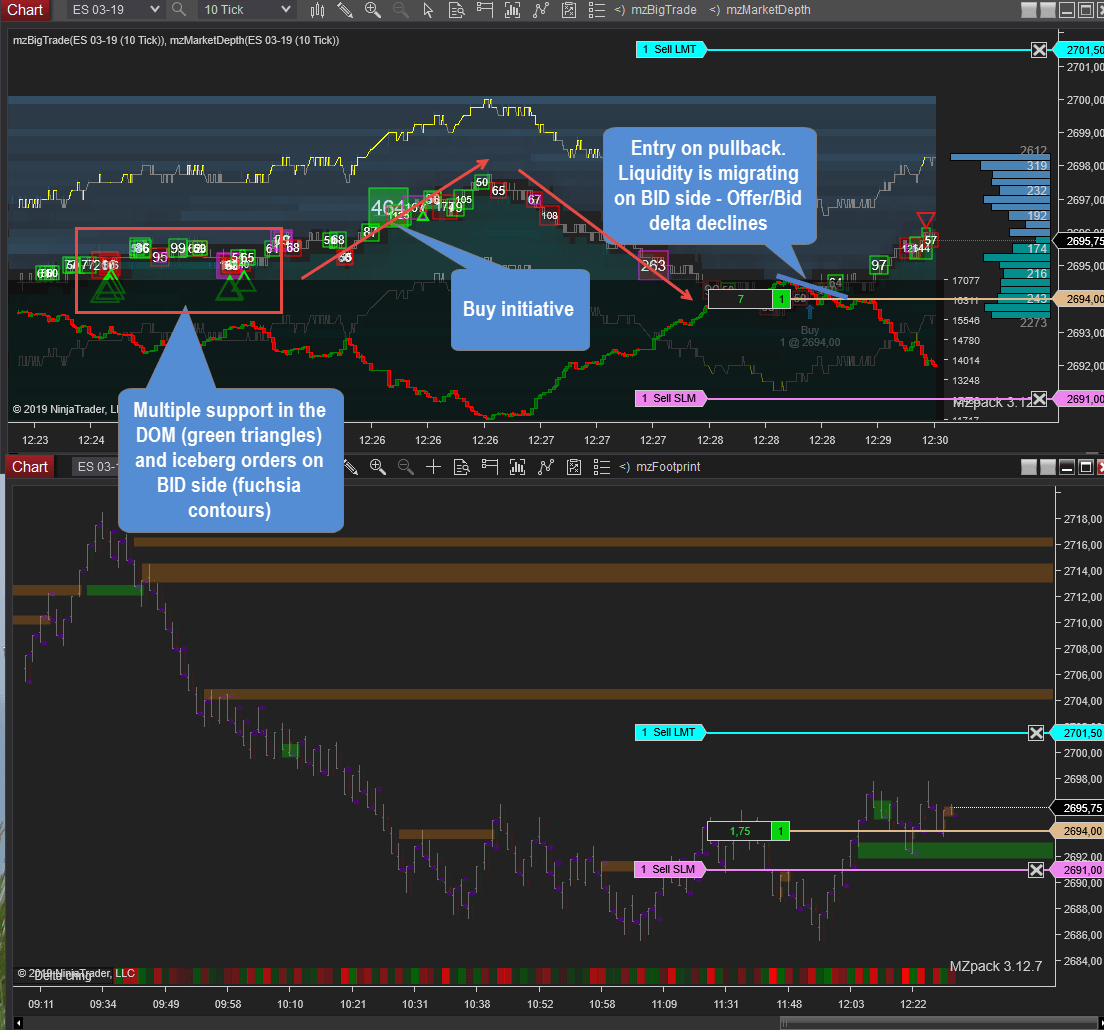
Task: Click the 11:48 time axis label
Action: [x=789, y=1004]
